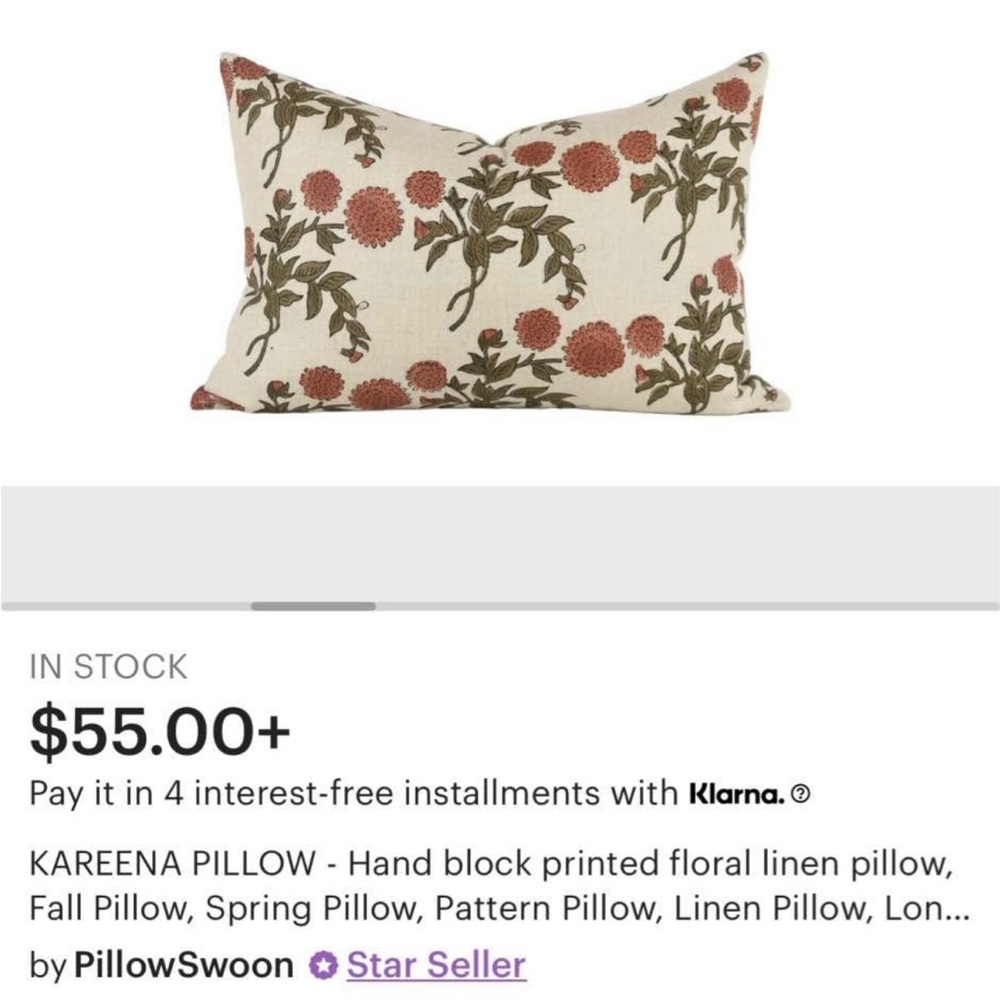Click the bolded PillowSwoon shop name
Screen dimensions: 1000x1000
(180, 966)
